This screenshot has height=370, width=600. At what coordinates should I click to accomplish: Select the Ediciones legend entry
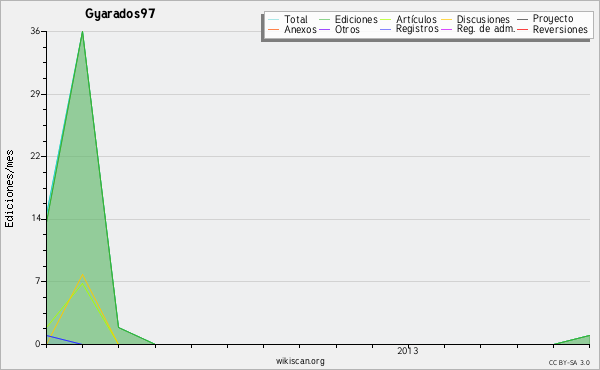click(348, 19)
